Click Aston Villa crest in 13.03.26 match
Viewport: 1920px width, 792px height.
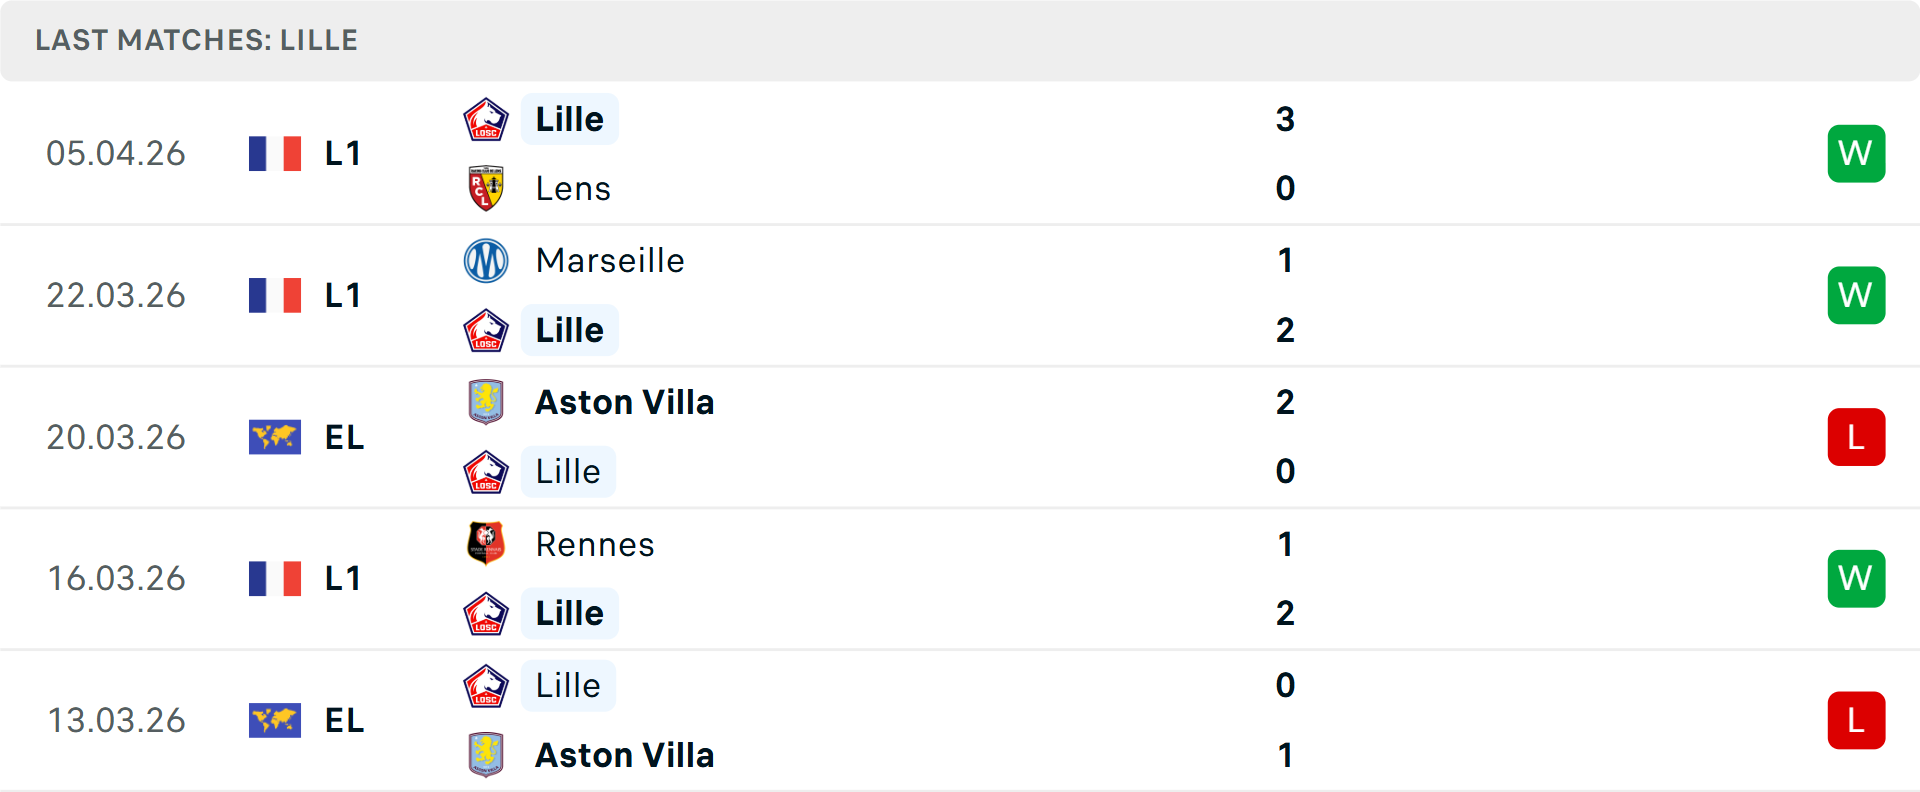pyautogui.click(x=486, y=755)
